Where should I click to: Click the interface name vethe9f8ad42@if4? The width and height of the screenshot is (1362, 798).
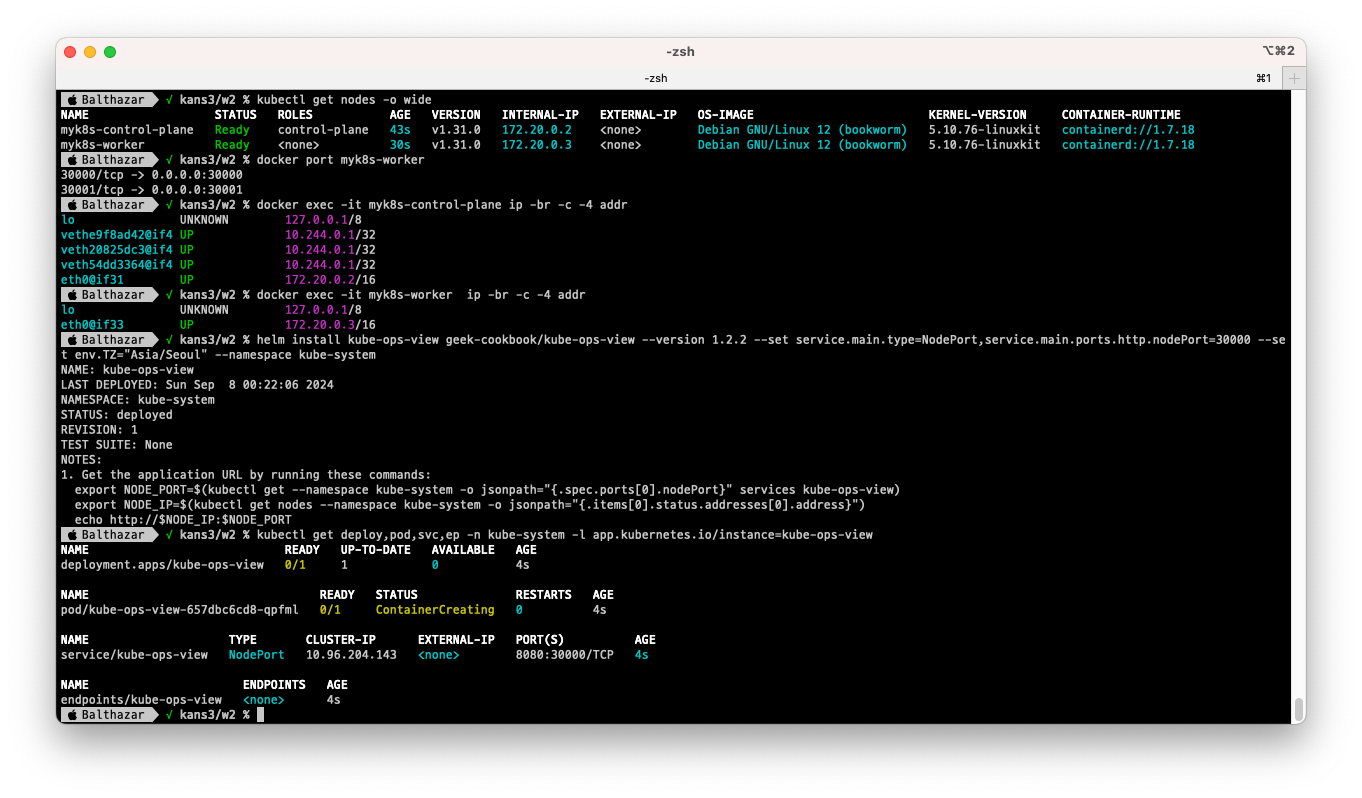pyautogui.click(x=116, y=235)
